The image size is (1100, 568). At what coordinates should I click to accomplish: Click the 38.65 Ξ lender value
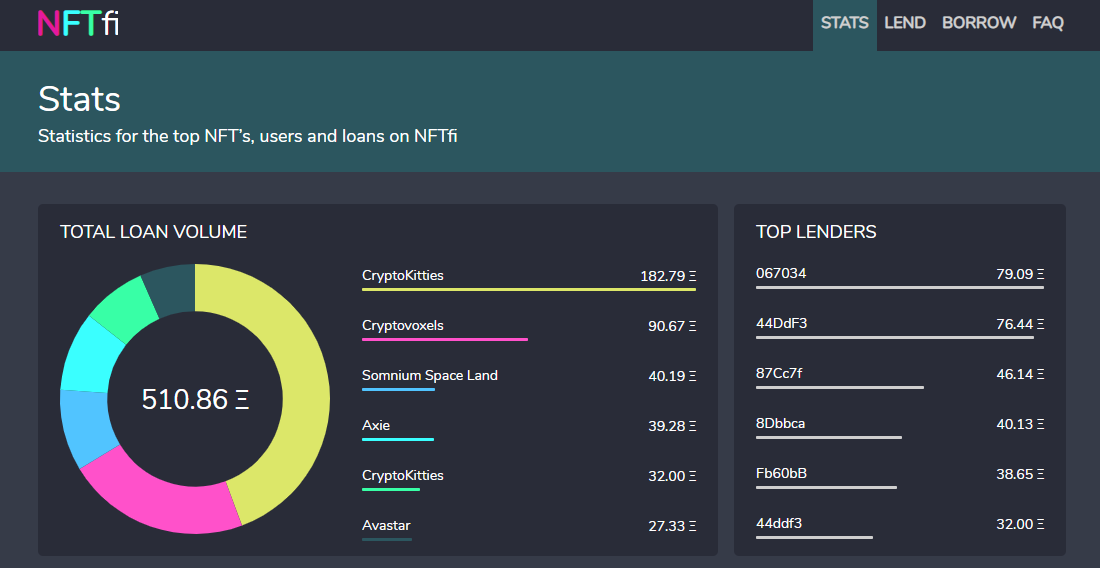click(x=1020, y=474)
